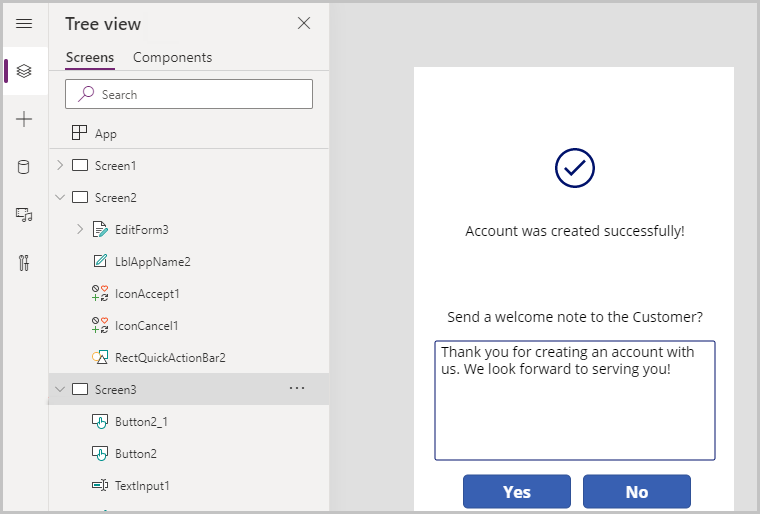760x514 pixels.
Task: Click the App grid icon
Action: [79, 132]
